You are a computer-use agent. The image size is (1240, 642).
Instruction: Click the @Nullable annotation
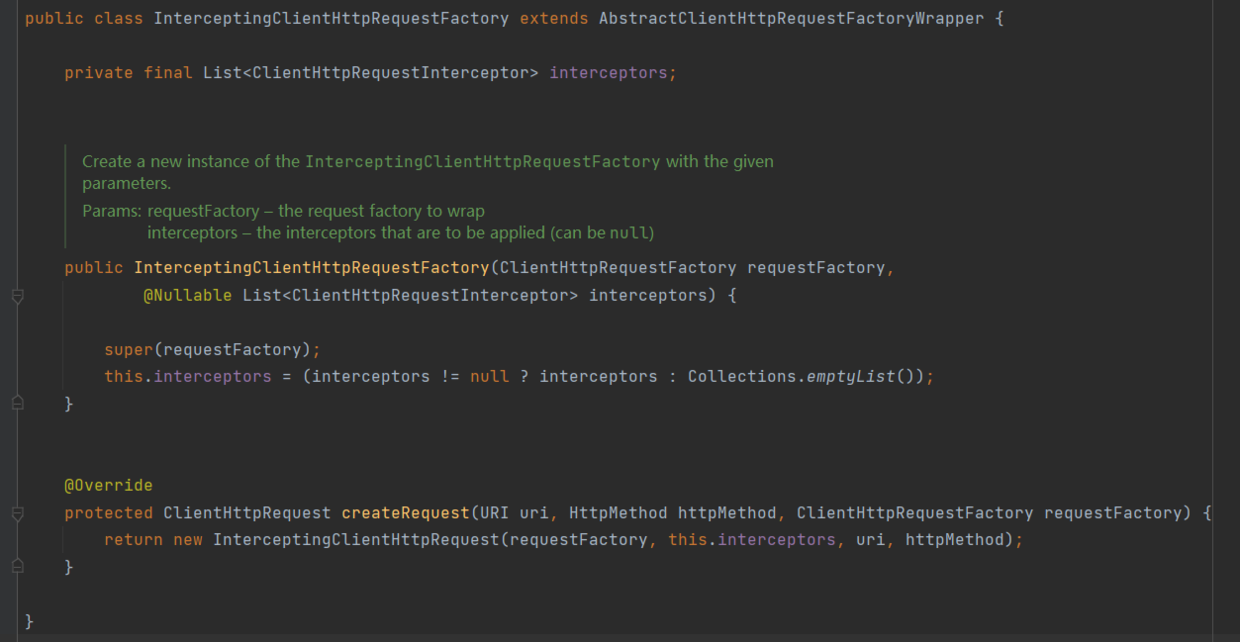pyautogui.click(x=187, y=295)
